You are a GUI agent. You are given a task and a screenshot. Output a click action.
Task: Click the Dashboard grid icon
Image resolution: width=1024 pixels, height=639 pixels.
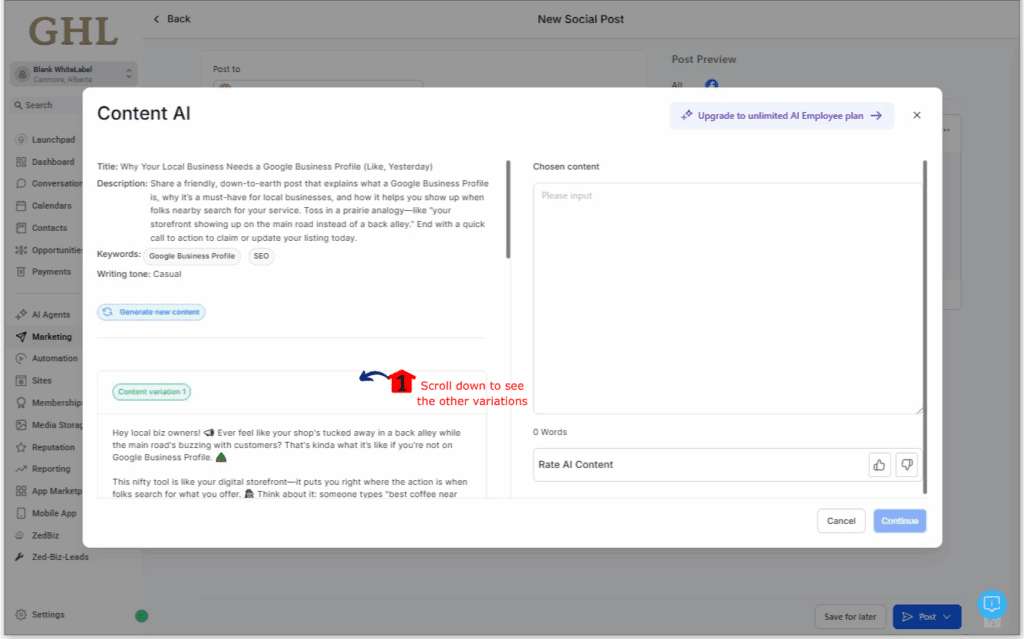[x=21, y=162]
